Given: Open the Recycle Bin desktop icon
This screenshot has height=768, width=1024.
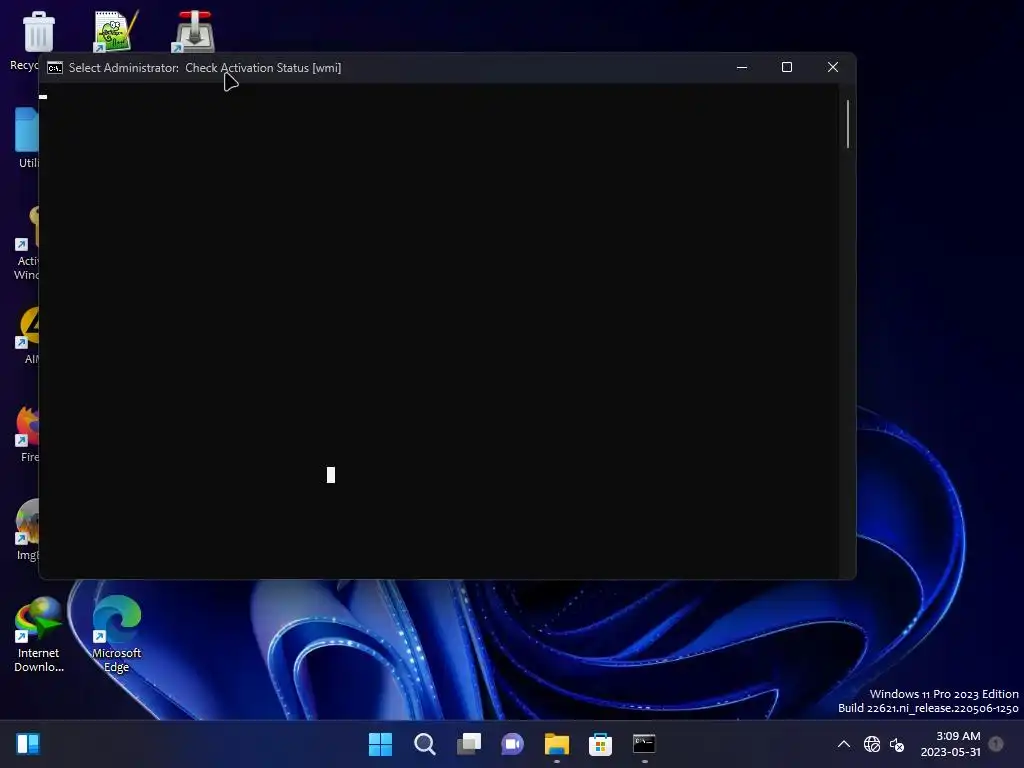Looking at the screenshot, I should pos(38,31).
